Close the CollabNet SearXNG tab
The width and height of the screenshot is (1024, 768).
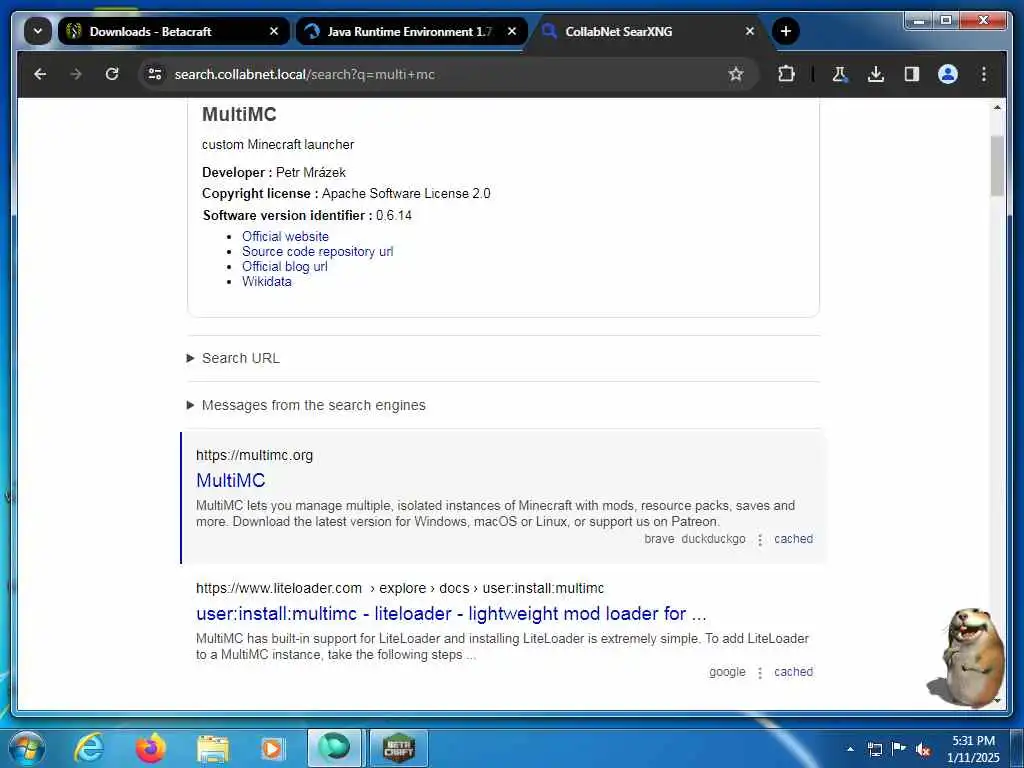point(750,31)
